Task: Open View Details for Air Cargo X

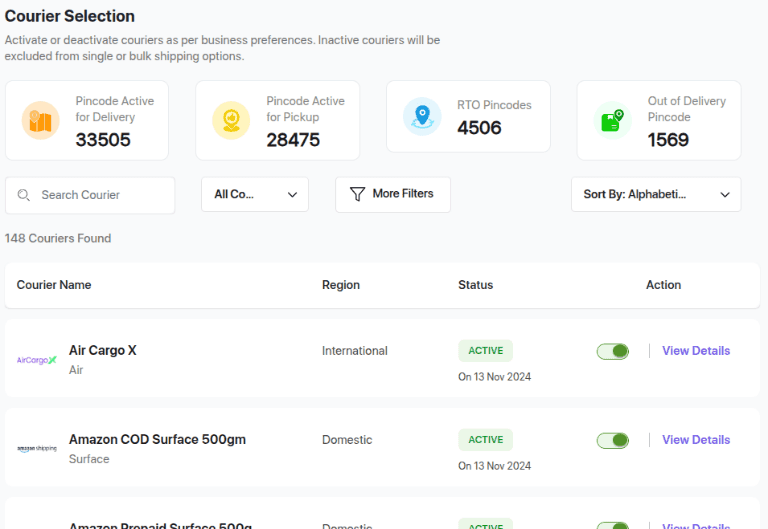Action: coord(696,351)
